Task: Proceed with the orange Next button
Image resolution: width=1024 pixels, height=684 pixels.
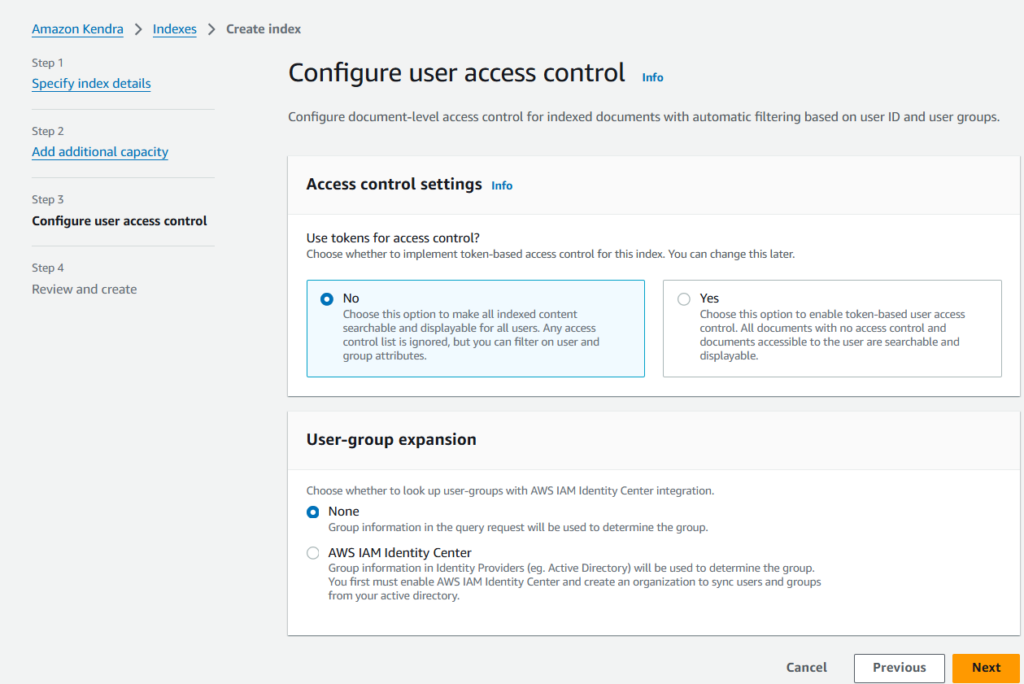Action: click(985, 668)
